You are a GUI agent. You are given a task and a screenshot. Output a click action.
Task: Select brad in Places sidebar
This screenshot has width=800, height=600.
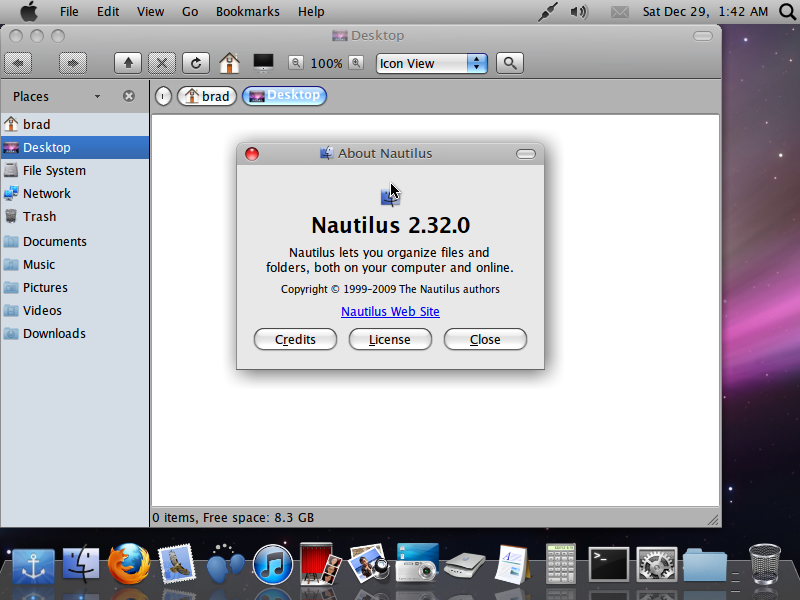coord(74,124)
